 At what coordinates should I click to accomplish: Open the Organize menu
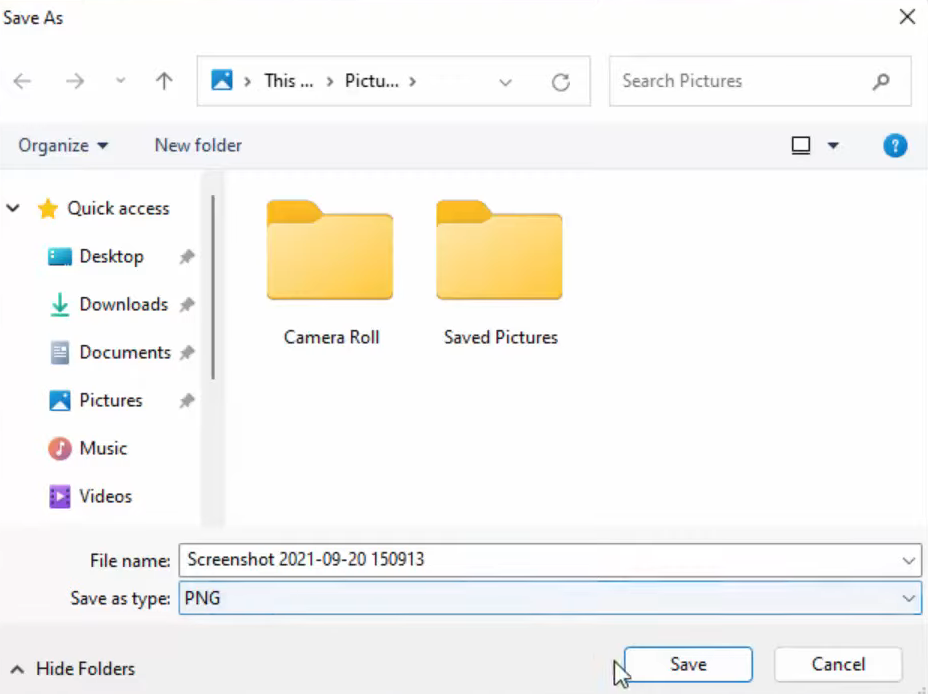63,146
